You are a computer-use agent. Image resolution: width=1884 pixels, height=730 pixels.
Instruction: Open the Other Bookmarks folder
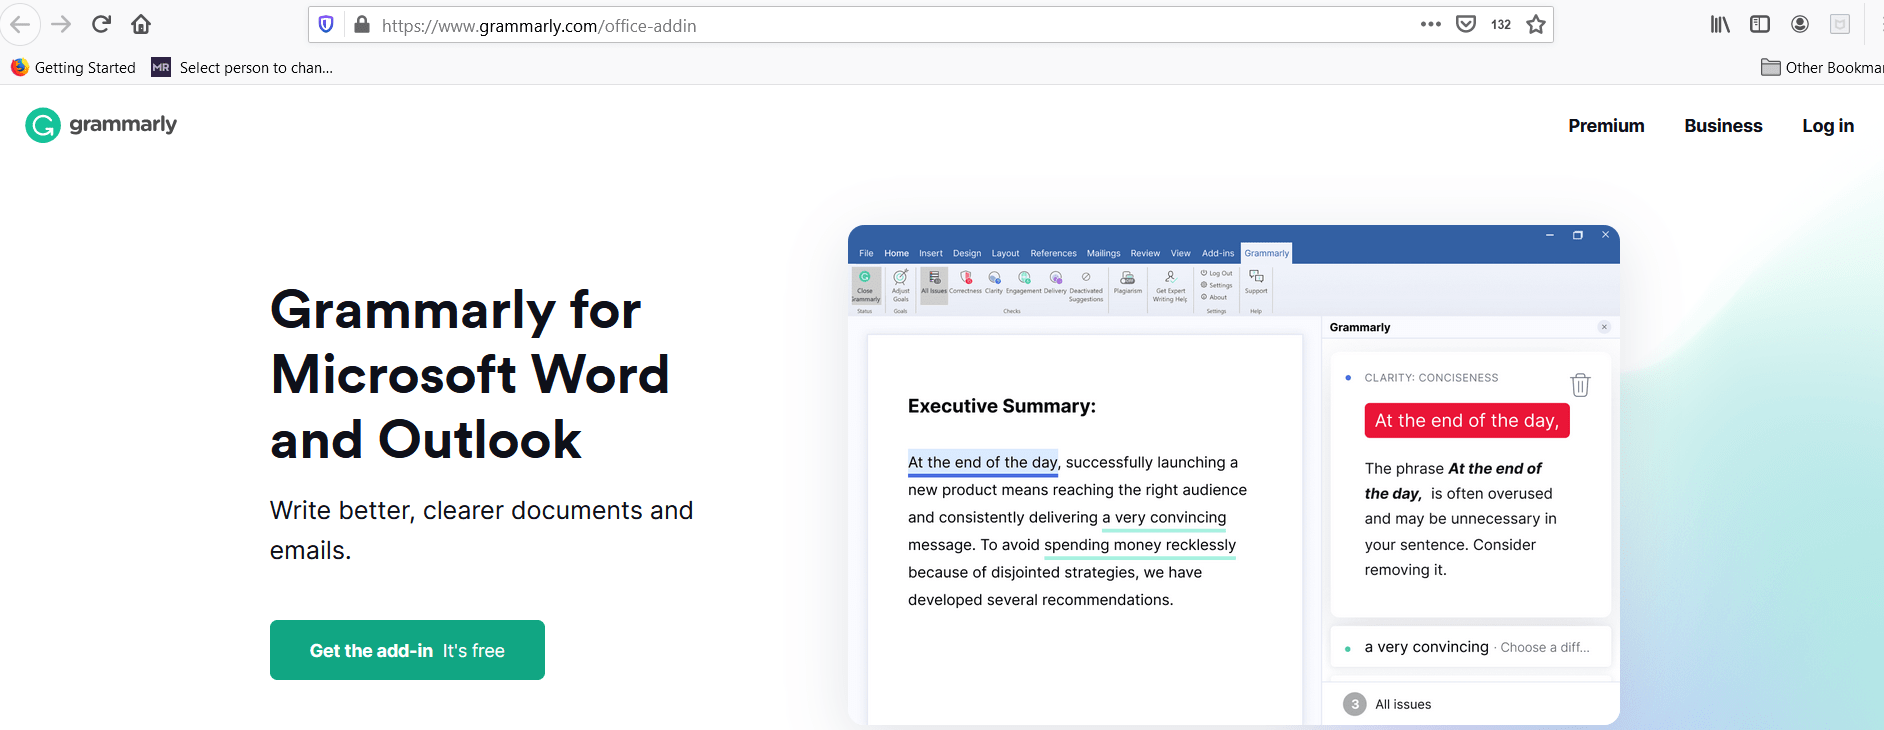(x=1822, y=67)
